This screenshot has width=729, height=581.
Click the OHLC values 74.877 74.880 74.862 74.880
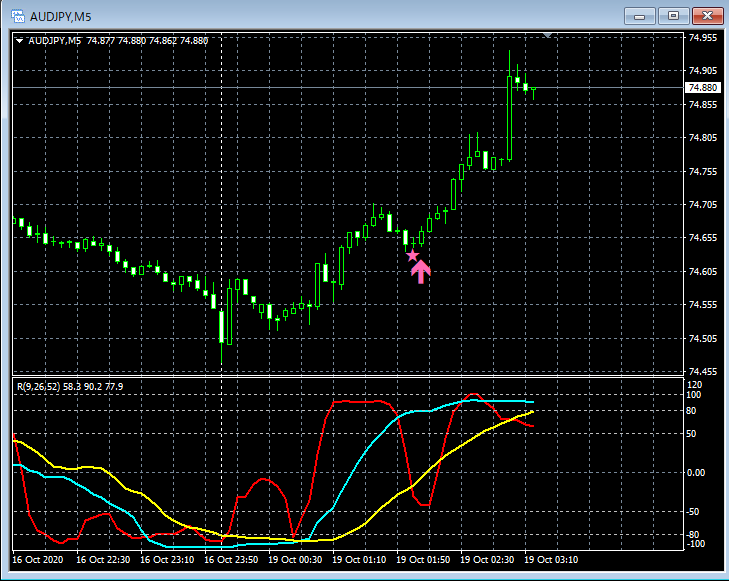coord(147,41)
